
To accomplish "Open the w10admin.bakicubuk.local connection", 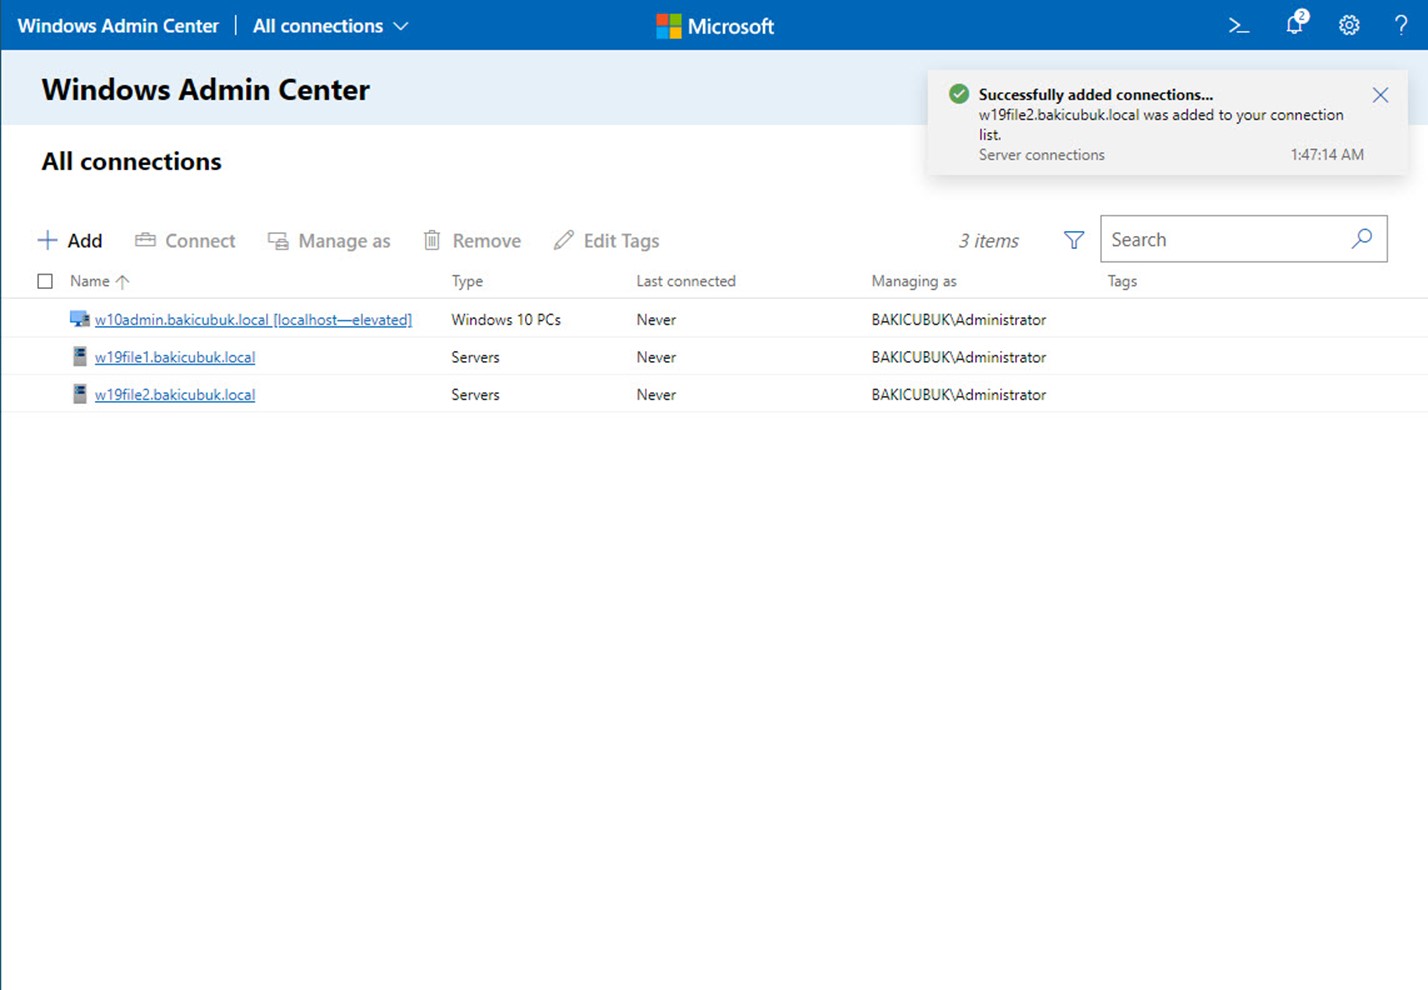I will 253,320.
